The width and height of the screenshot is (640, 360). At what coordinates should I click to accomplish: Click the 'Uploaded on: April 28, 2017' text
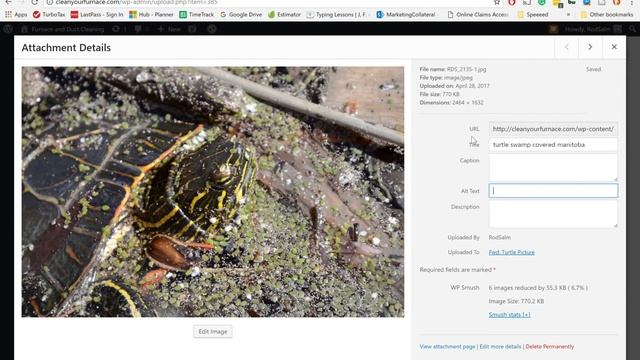[454, 86]
